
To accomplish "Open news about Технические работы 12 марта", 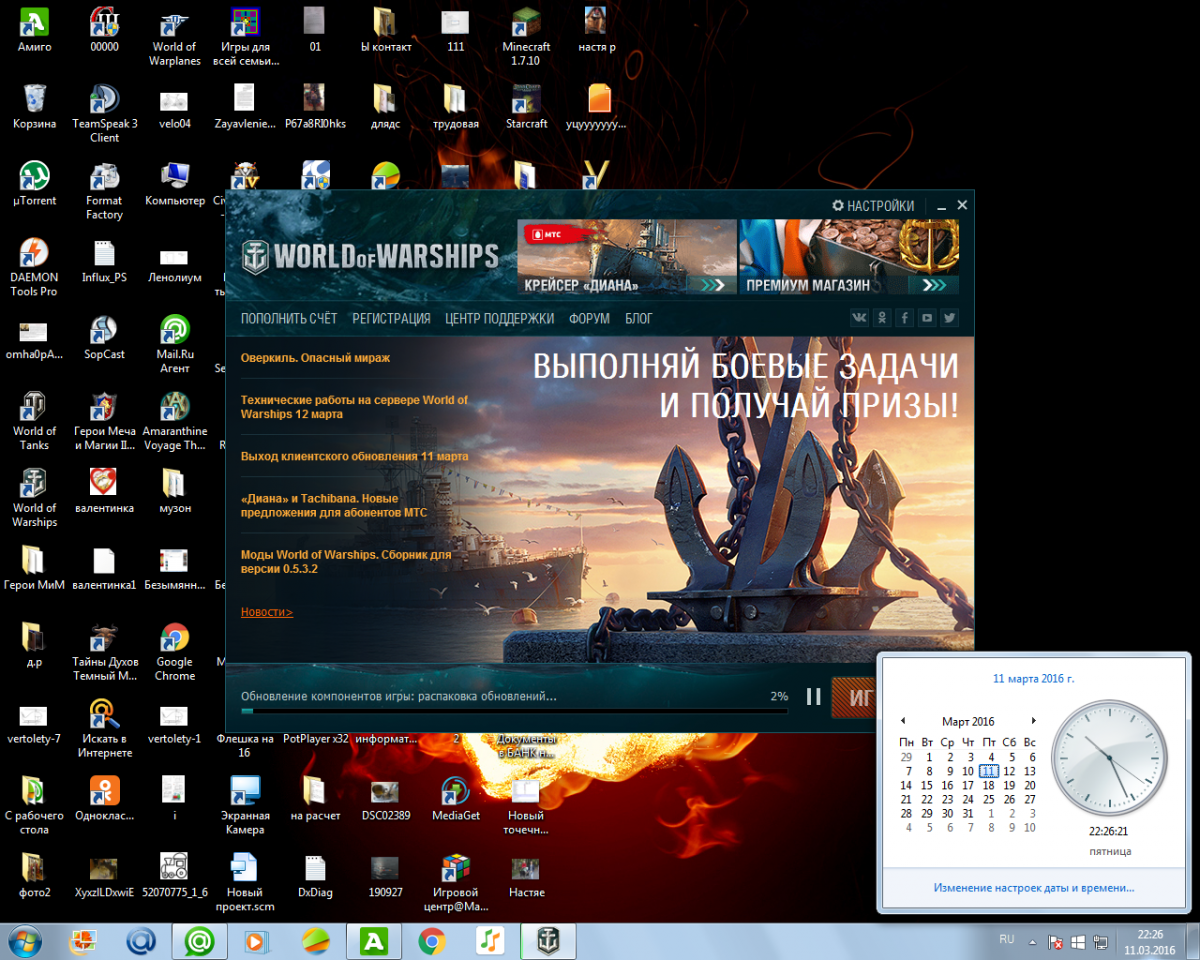I will (x=354, y=407).
